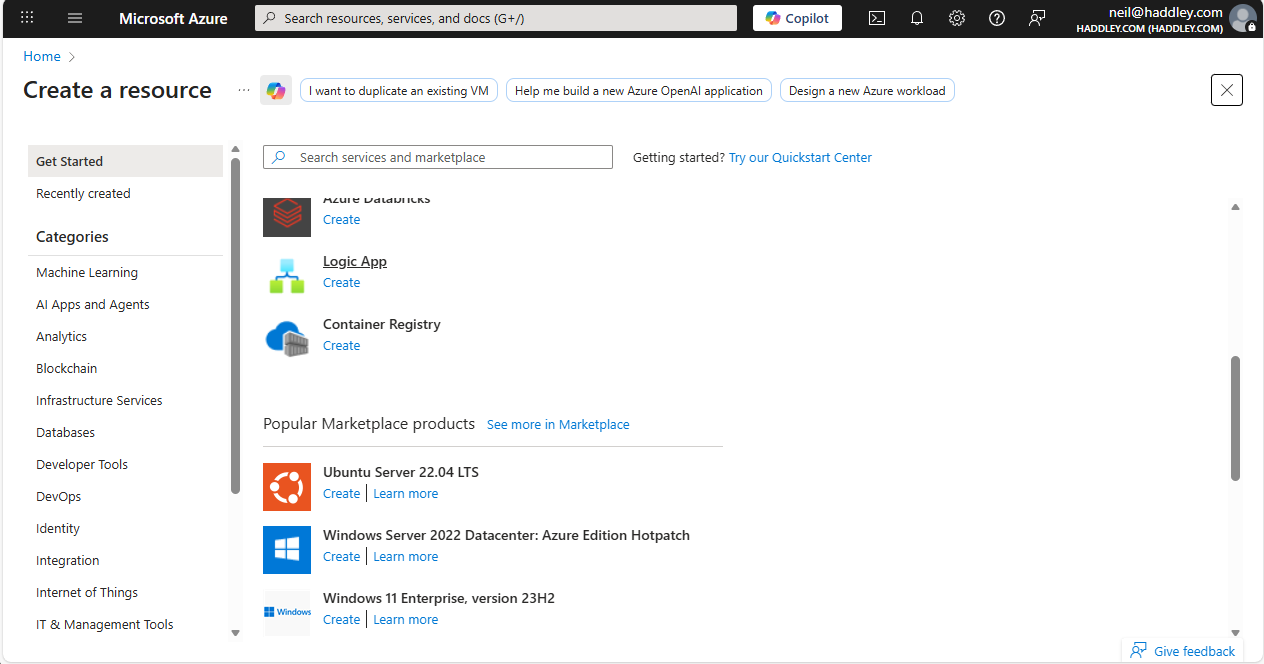
Task: Open the Copilot button in header
Action: pos(797,18)
